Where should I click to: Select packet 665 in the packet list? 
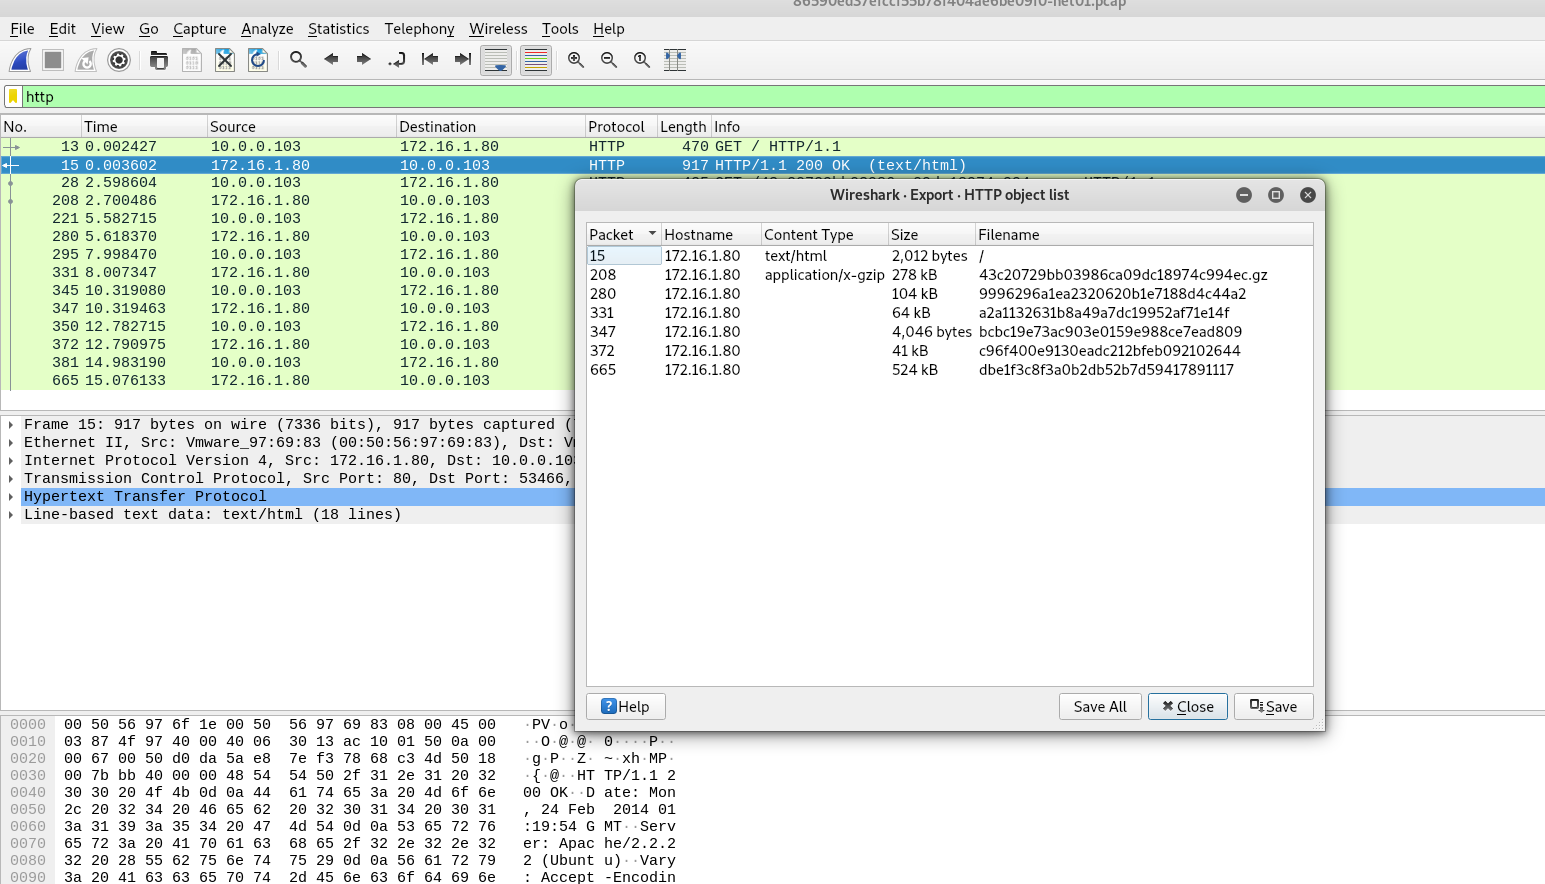[288, 381]
